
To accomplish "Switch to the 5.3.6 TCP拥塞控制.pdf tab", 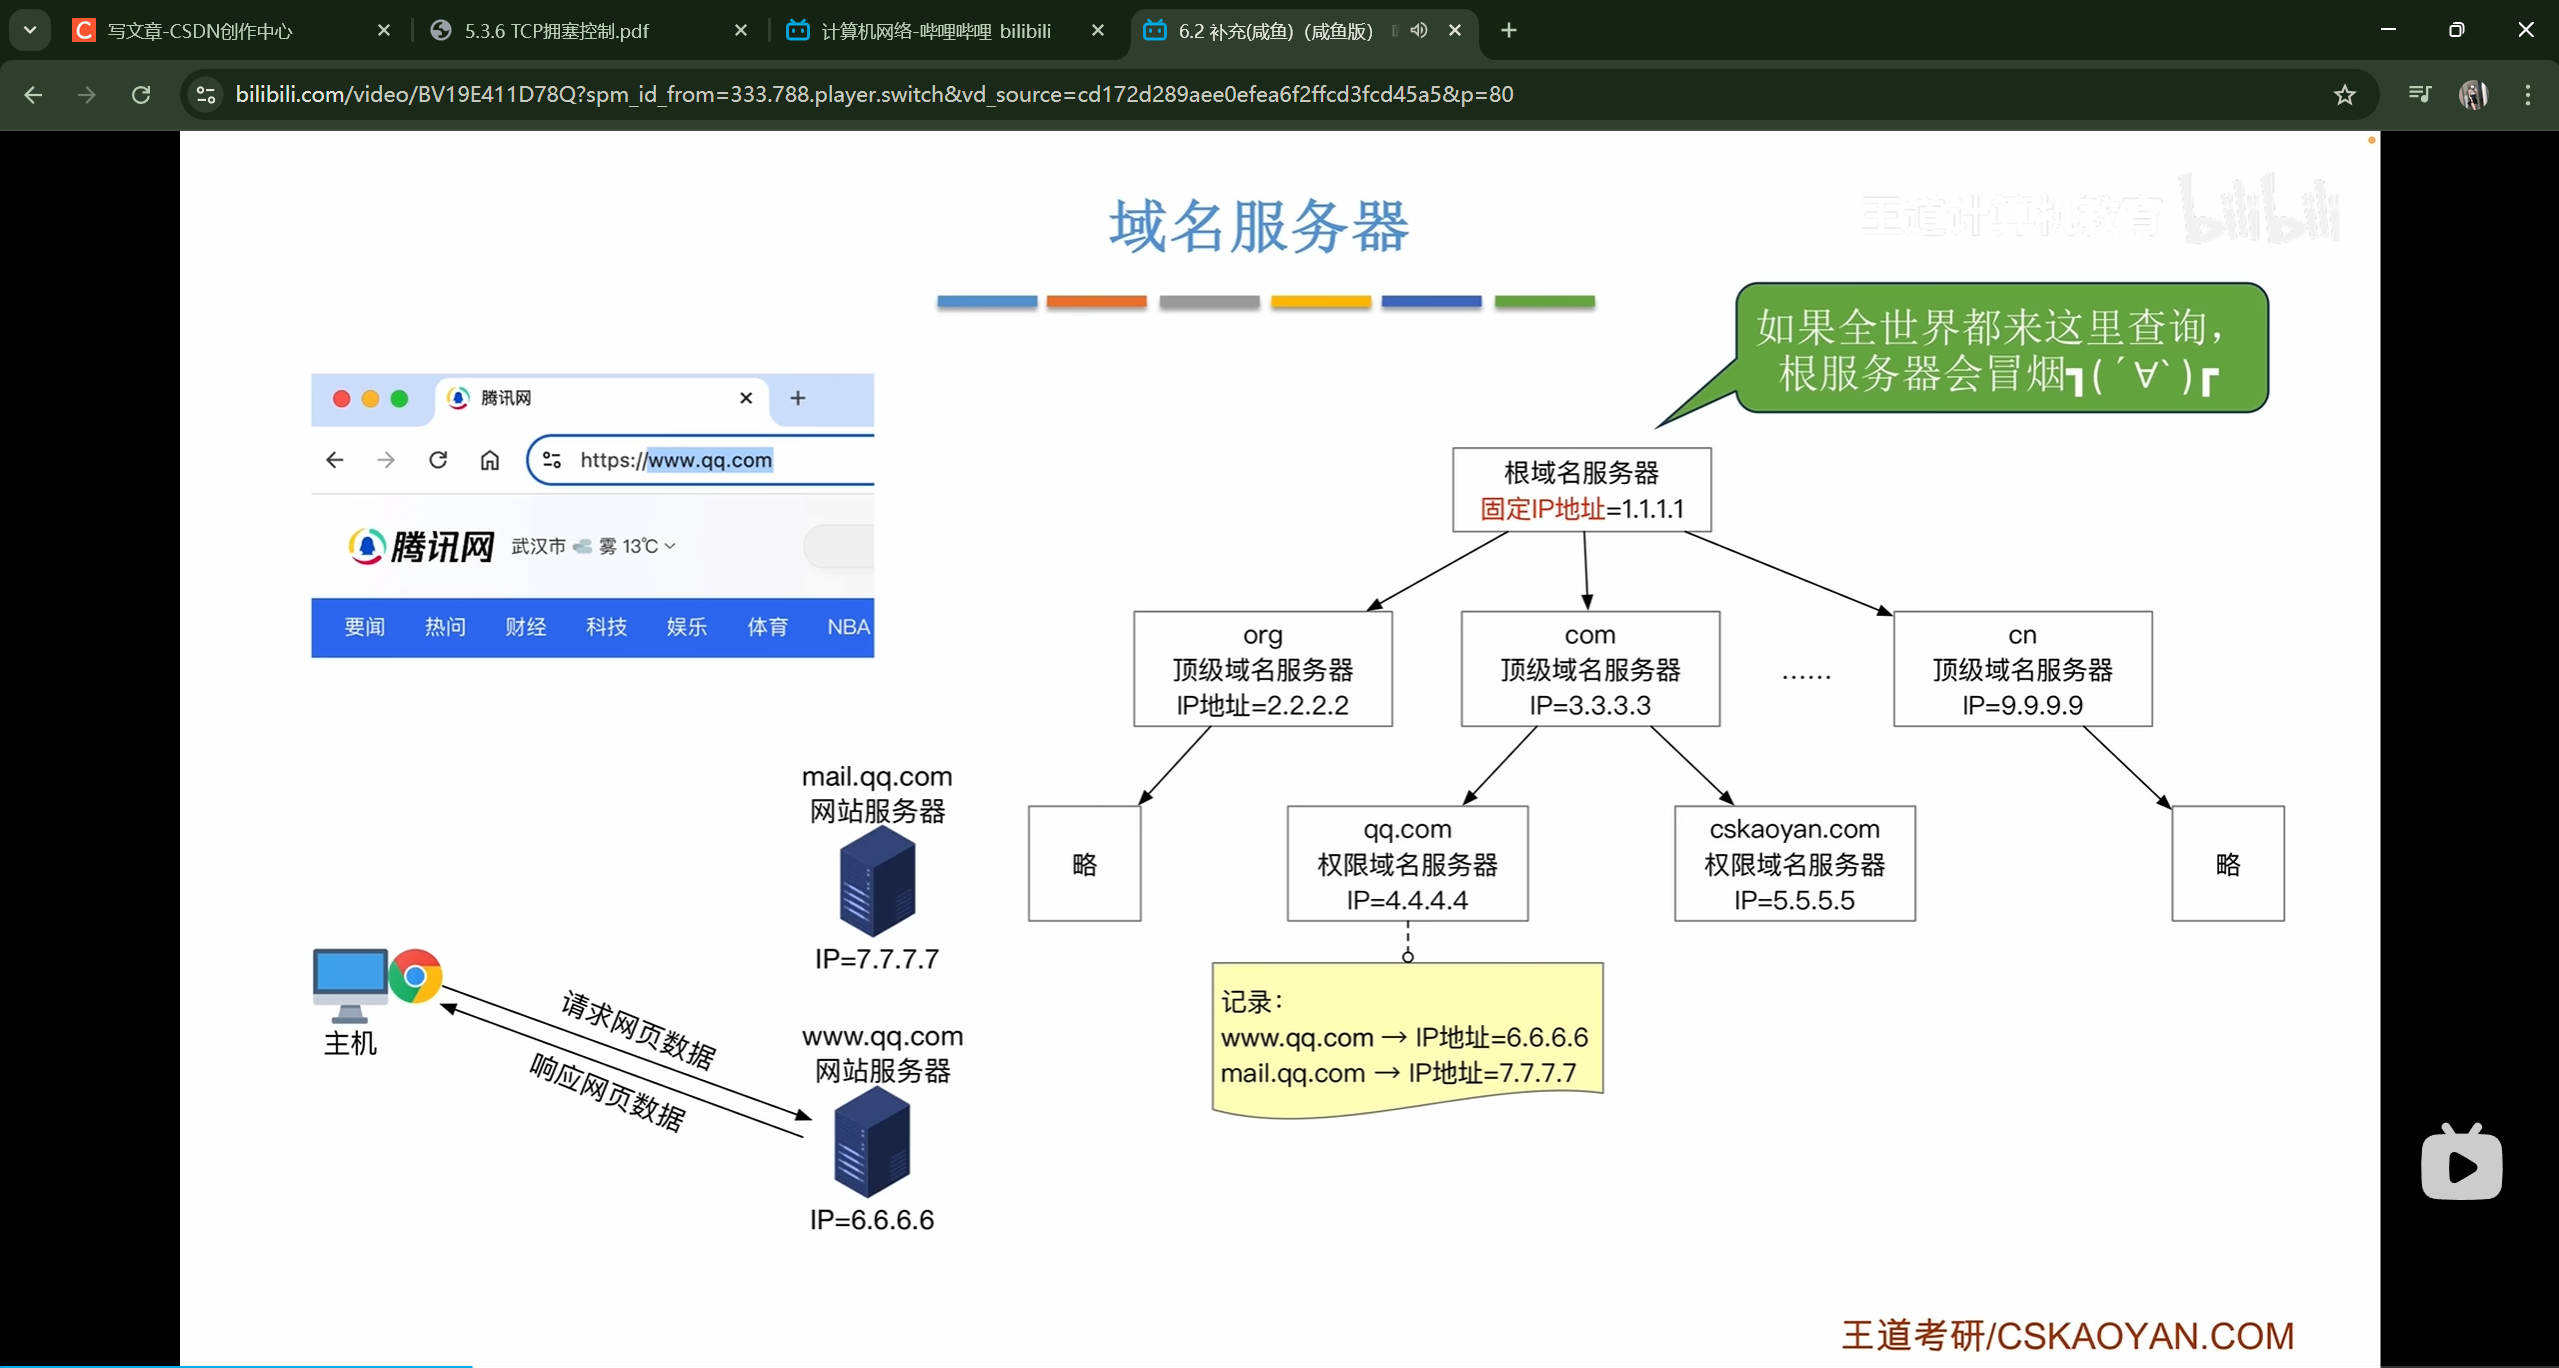I will [556, 30].
